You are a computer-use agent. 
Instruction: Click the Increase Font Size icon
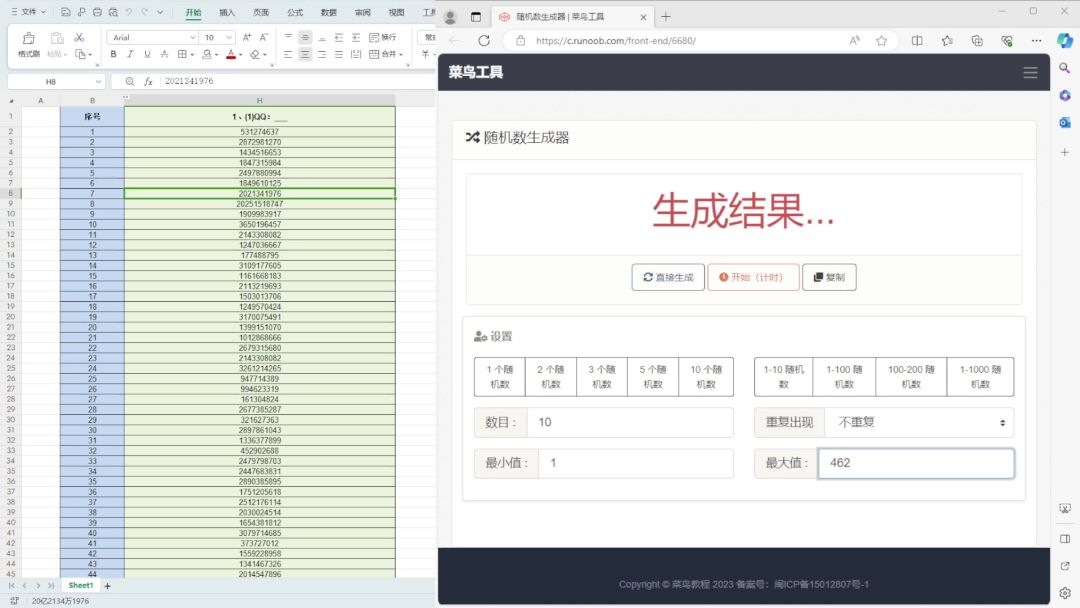[x=247, y=37]
